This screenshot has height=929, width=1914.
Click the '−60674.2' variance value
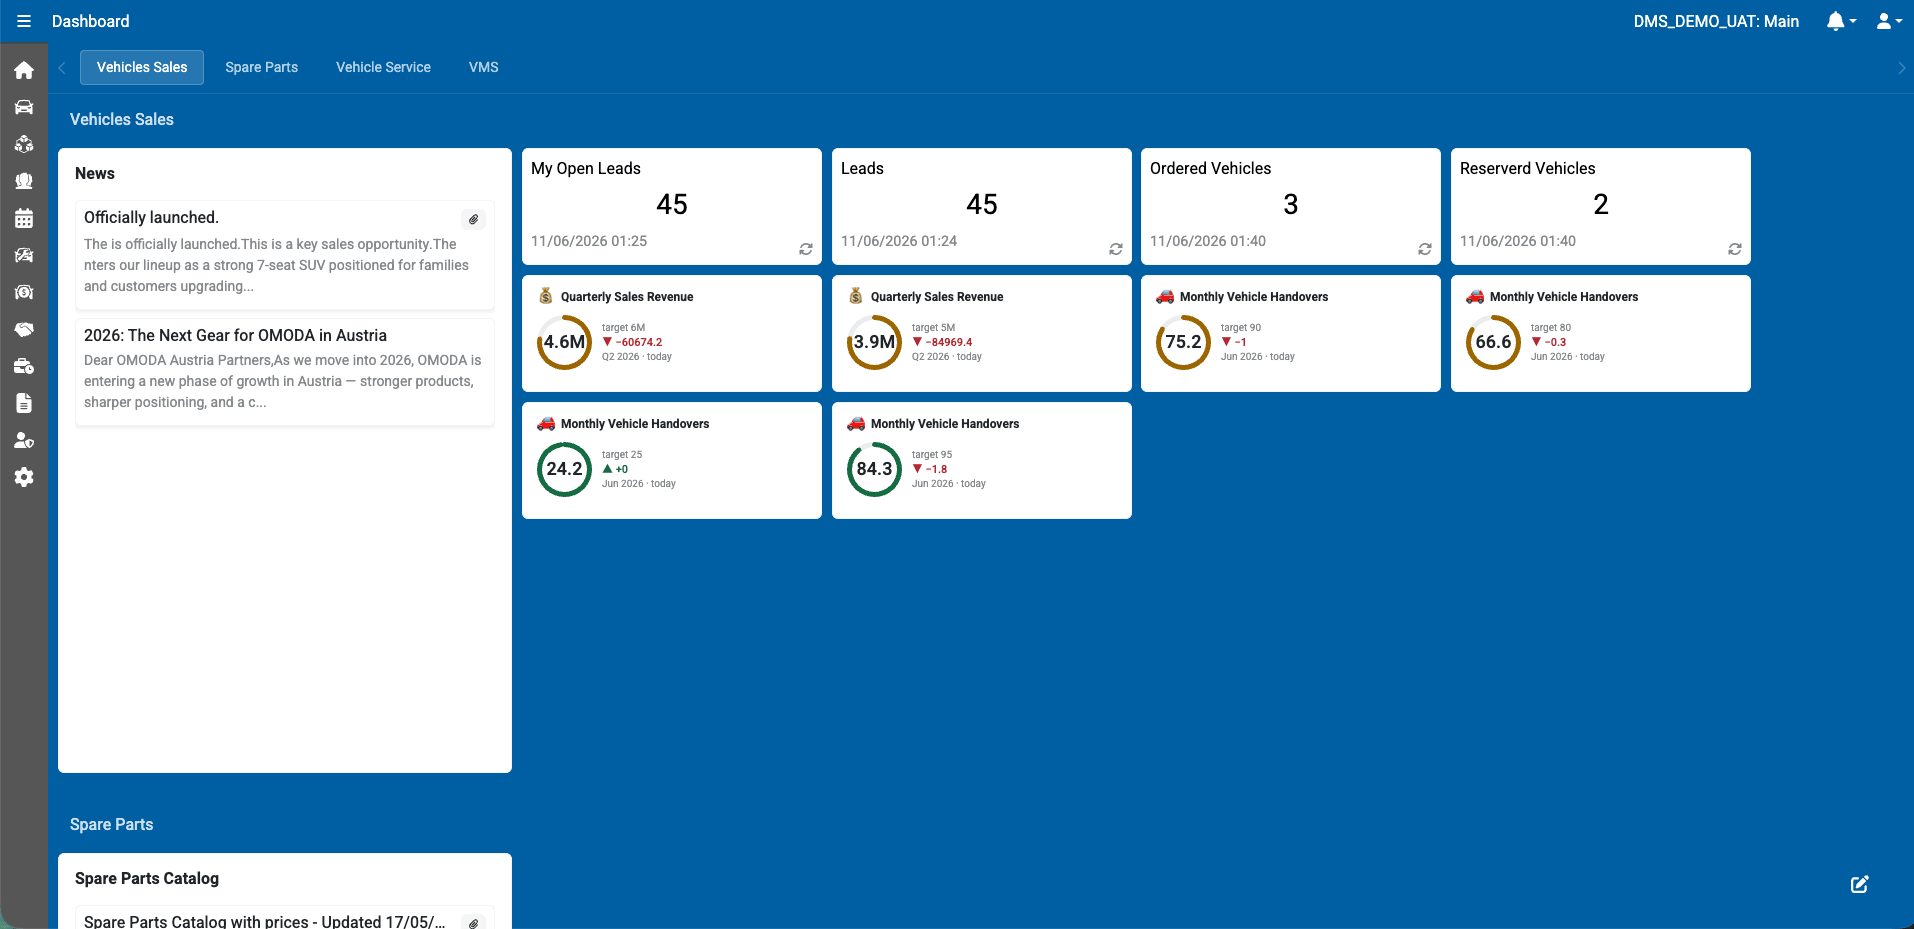(638, 342)
